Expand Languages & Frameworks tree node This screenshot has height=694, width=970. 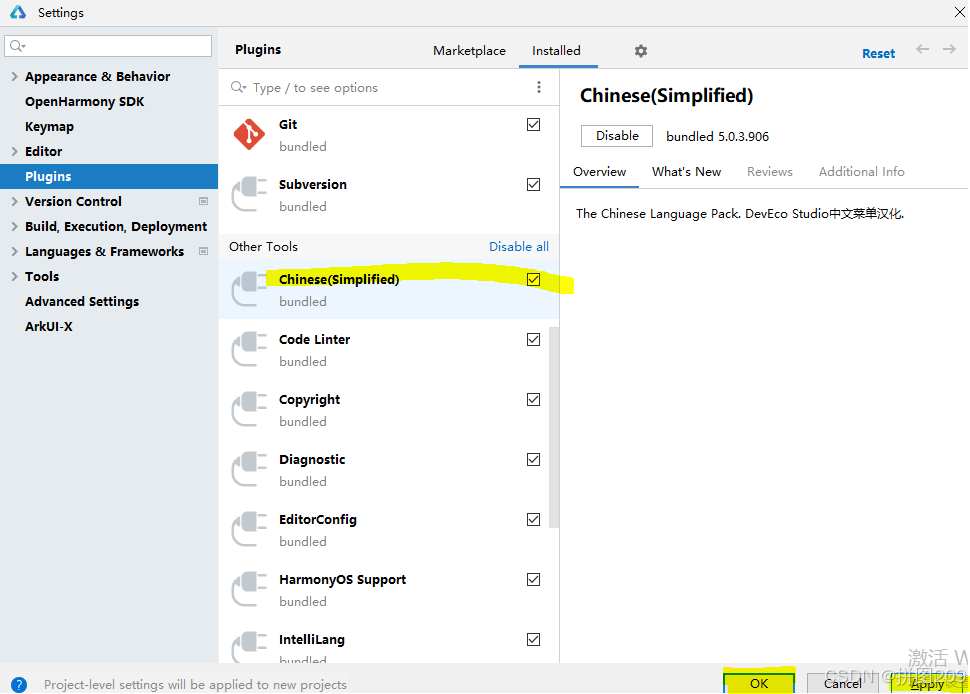coord(14,251)
